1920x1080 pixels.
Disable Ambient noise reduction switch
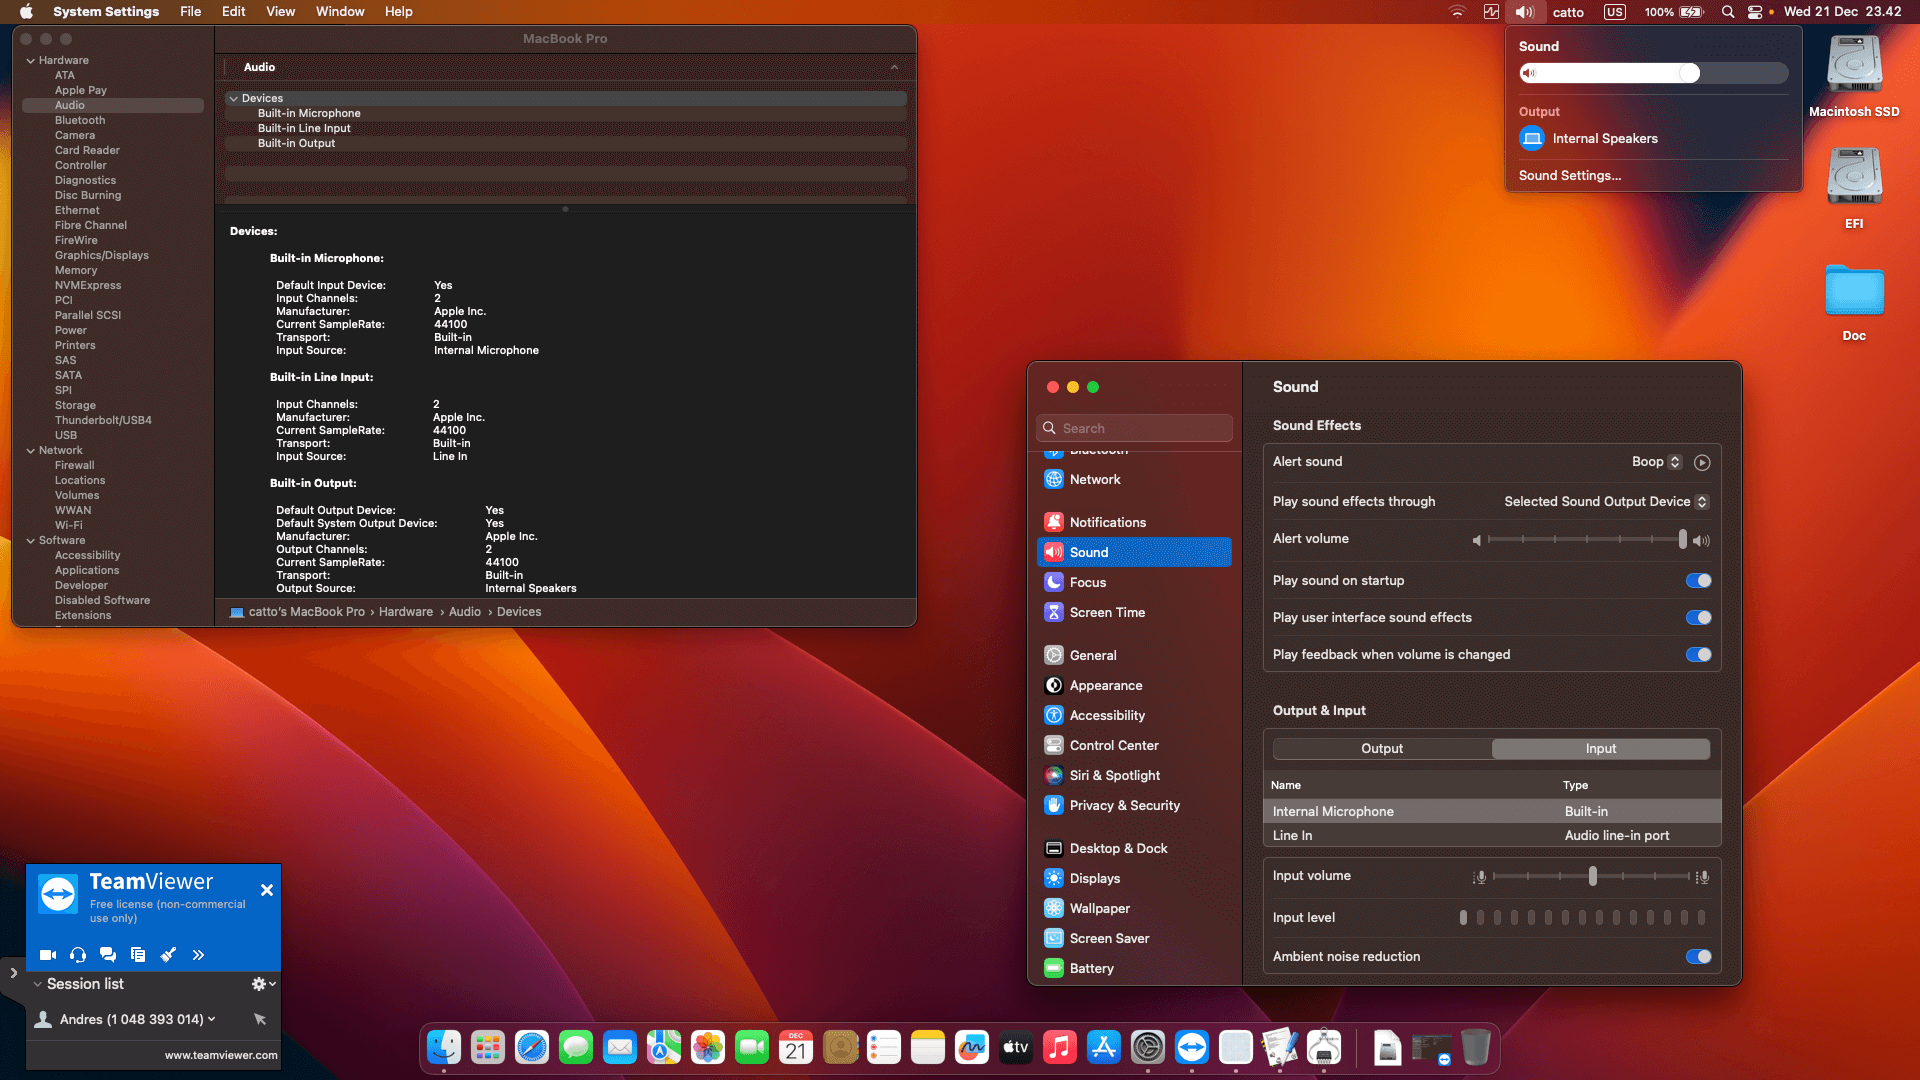click(1698, 957)
